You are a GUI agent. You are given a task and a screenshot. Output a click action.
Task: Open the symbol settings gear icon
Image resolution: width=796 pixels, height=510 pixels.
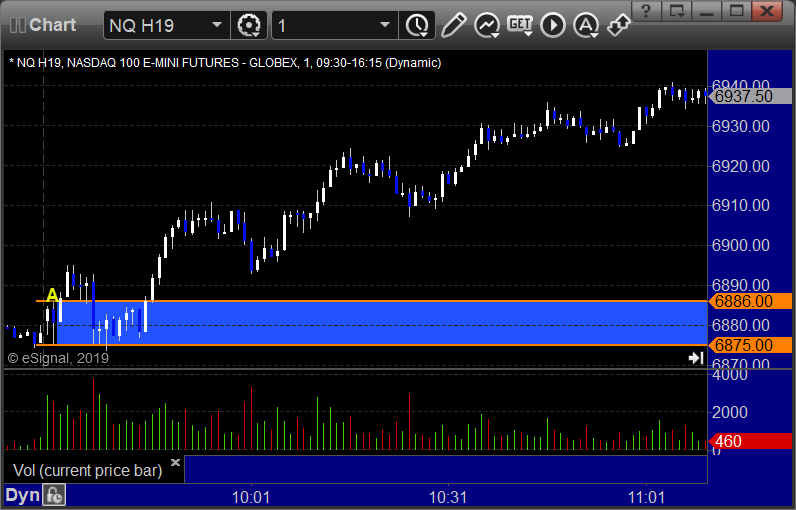point(249,25)
